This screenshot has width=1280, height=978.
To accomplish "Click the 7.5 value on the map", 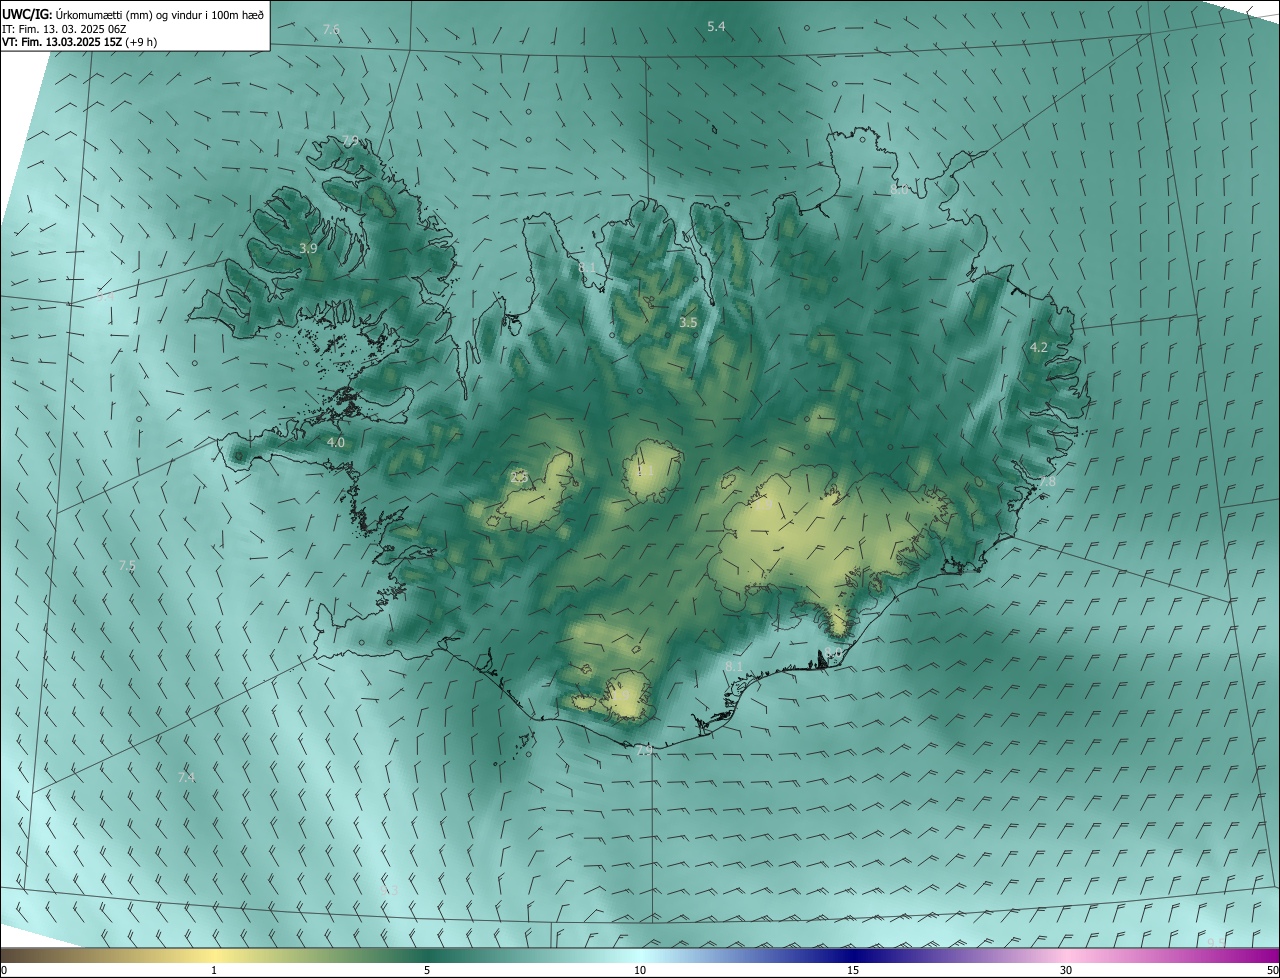I will [127, 566].
